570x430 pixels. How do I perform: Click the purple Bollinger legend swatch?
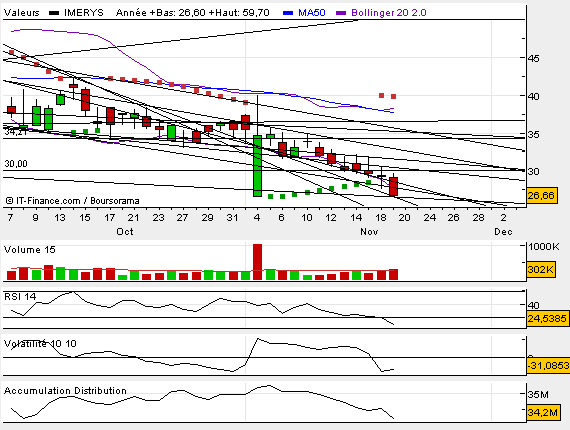click(x=341, y=13)
